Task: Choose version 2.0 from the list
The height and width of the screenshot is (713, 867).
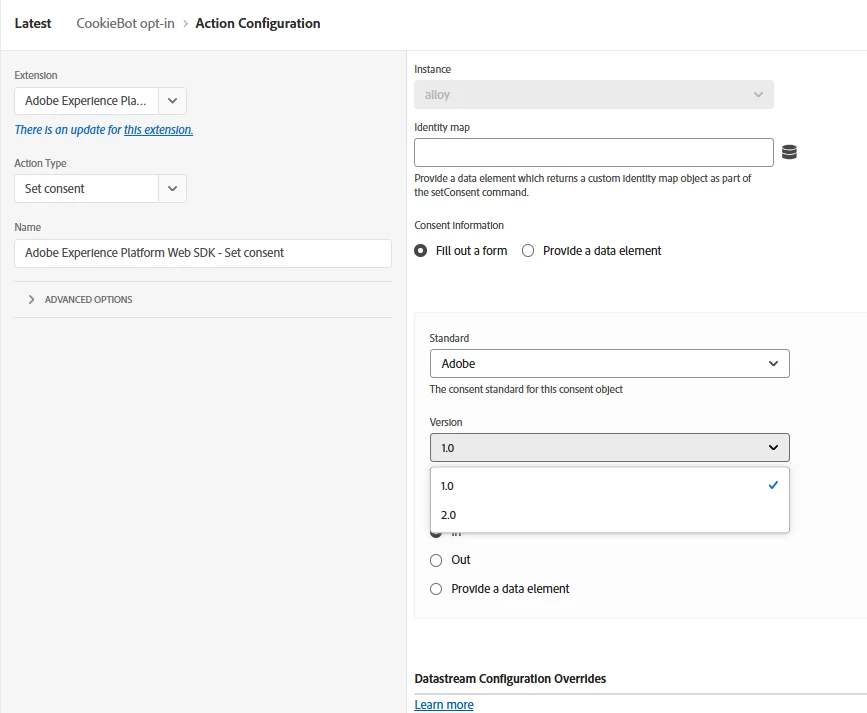Action: 609,515
